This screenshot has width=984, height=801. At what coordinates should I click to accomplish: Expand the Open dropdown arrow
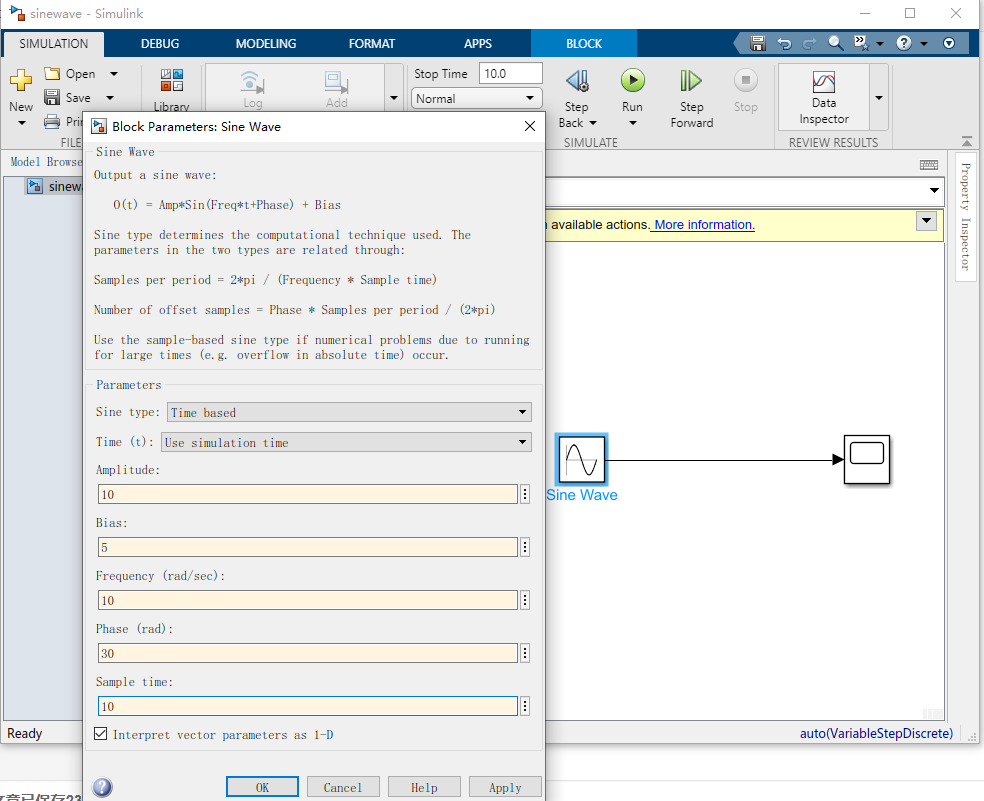[114, 73]
